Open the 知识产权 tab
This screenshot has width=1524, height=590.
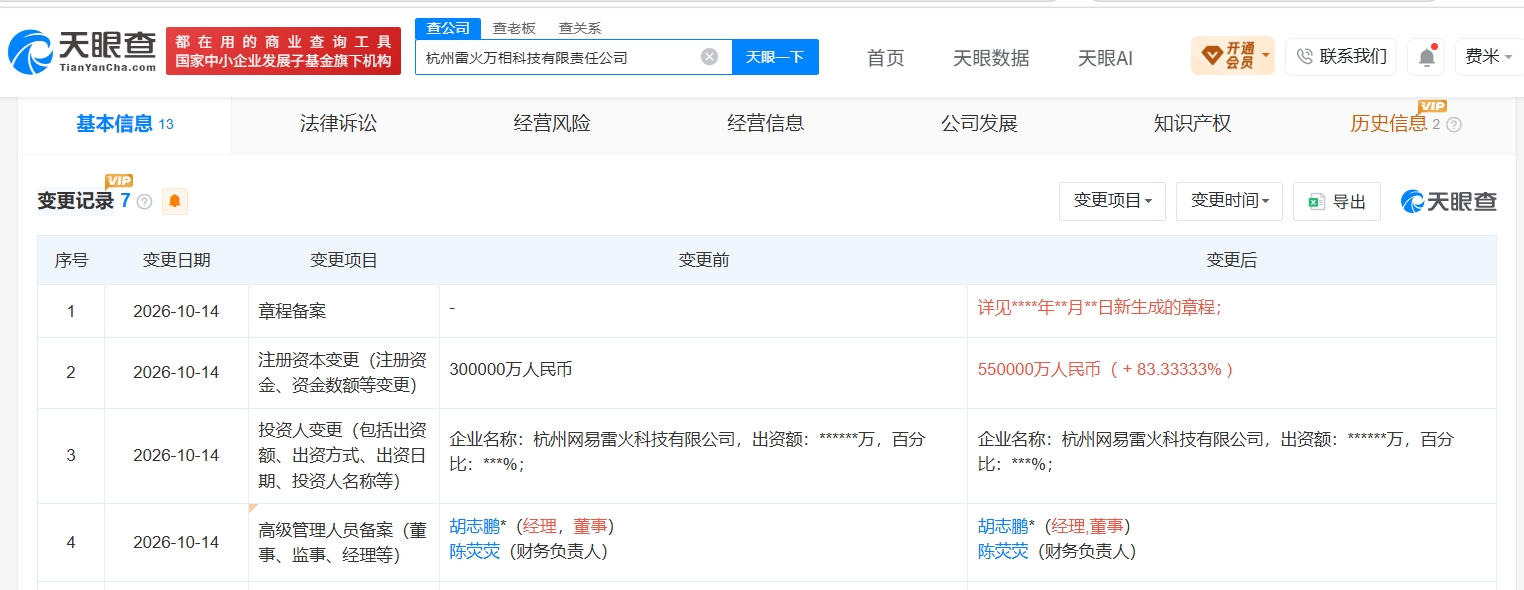tap(1192, 124)
